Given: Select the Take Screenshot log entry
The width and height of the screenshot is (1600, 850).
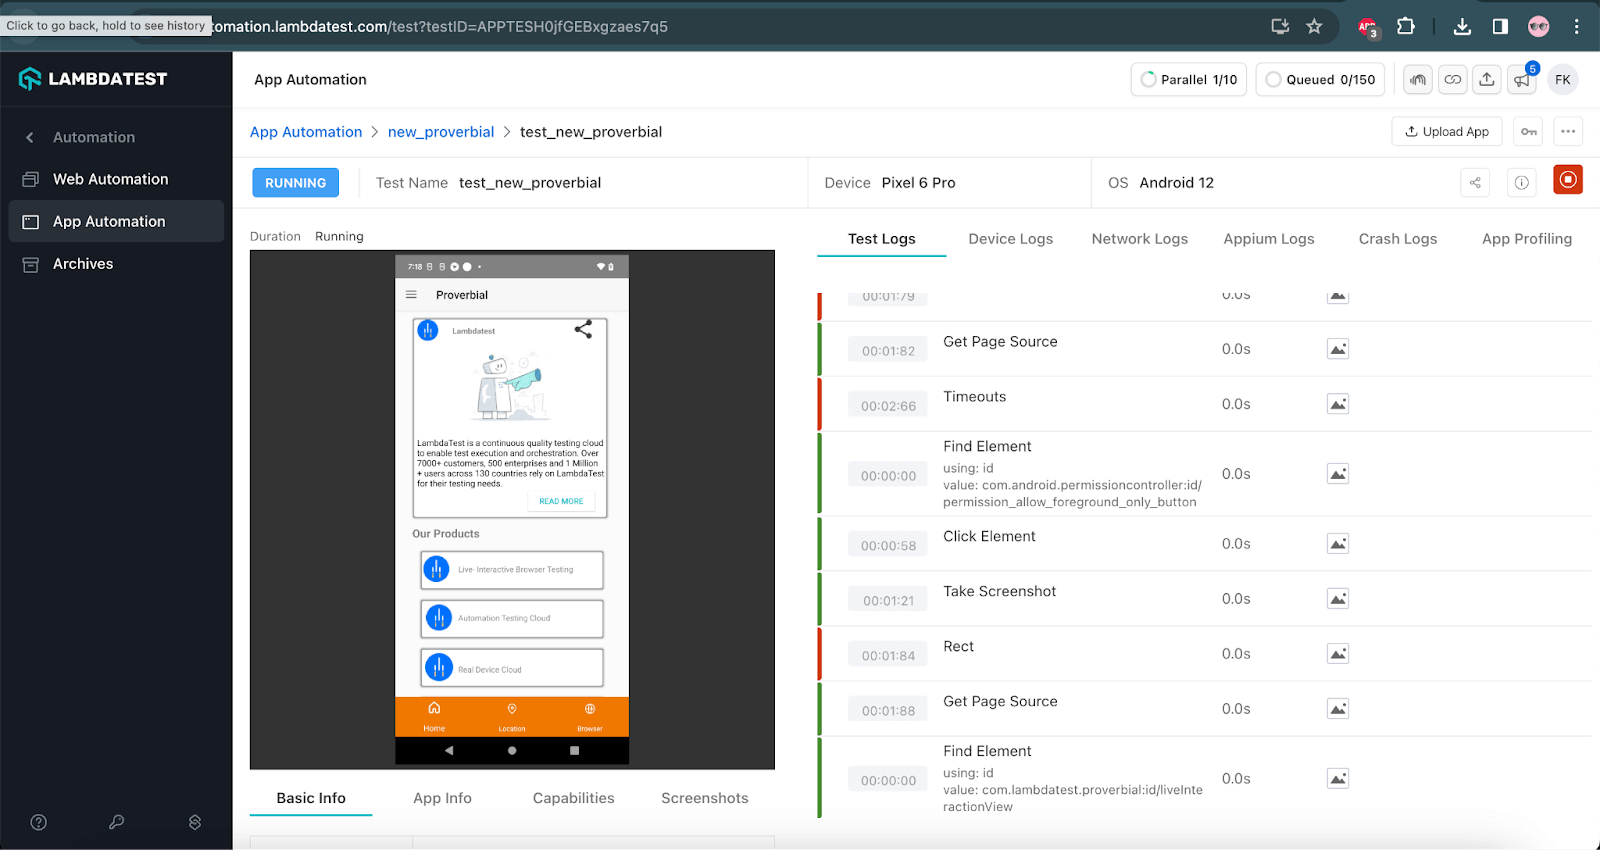Looking at the screenshot, I should pos(1204,599).
